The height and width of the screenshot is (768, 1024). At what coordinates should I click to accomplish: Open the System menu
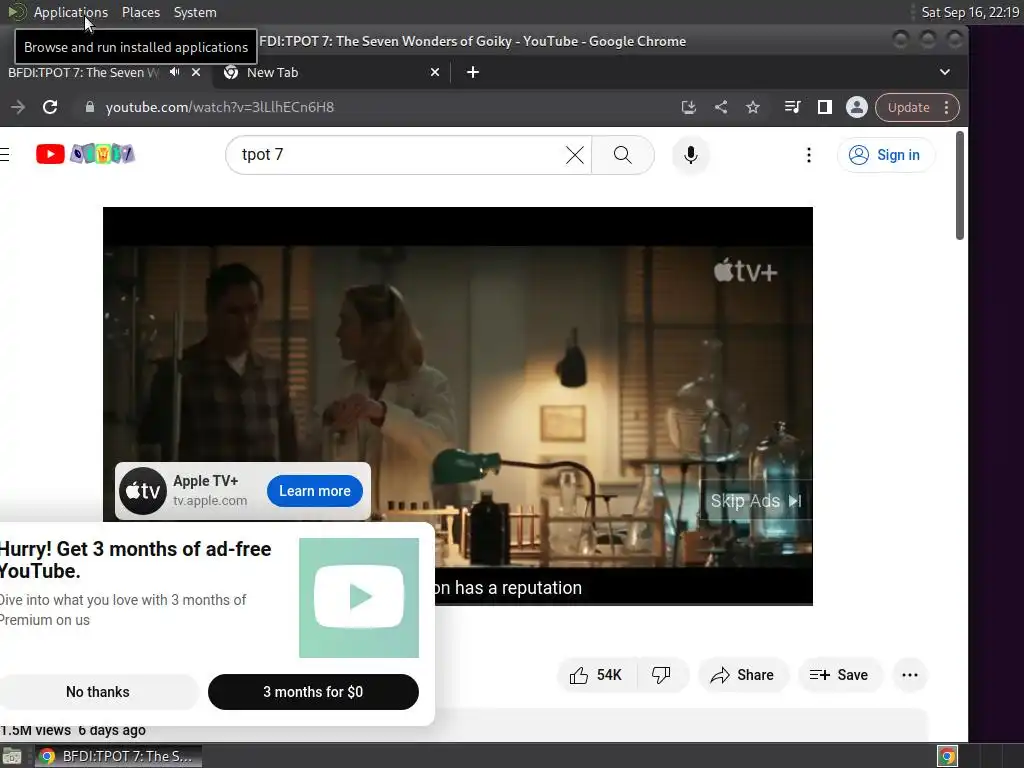tap(195, 12)
